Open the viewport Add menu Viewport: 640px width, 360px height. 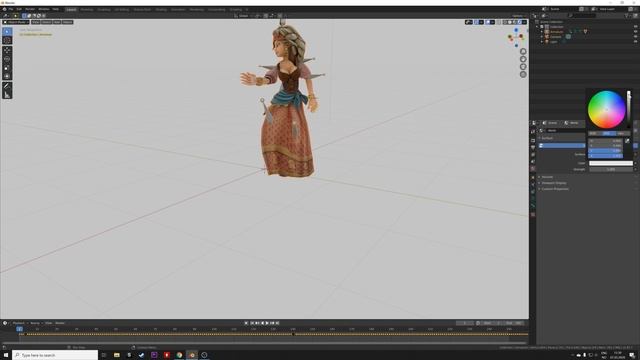pyautogui.click(x=57, y=22)
